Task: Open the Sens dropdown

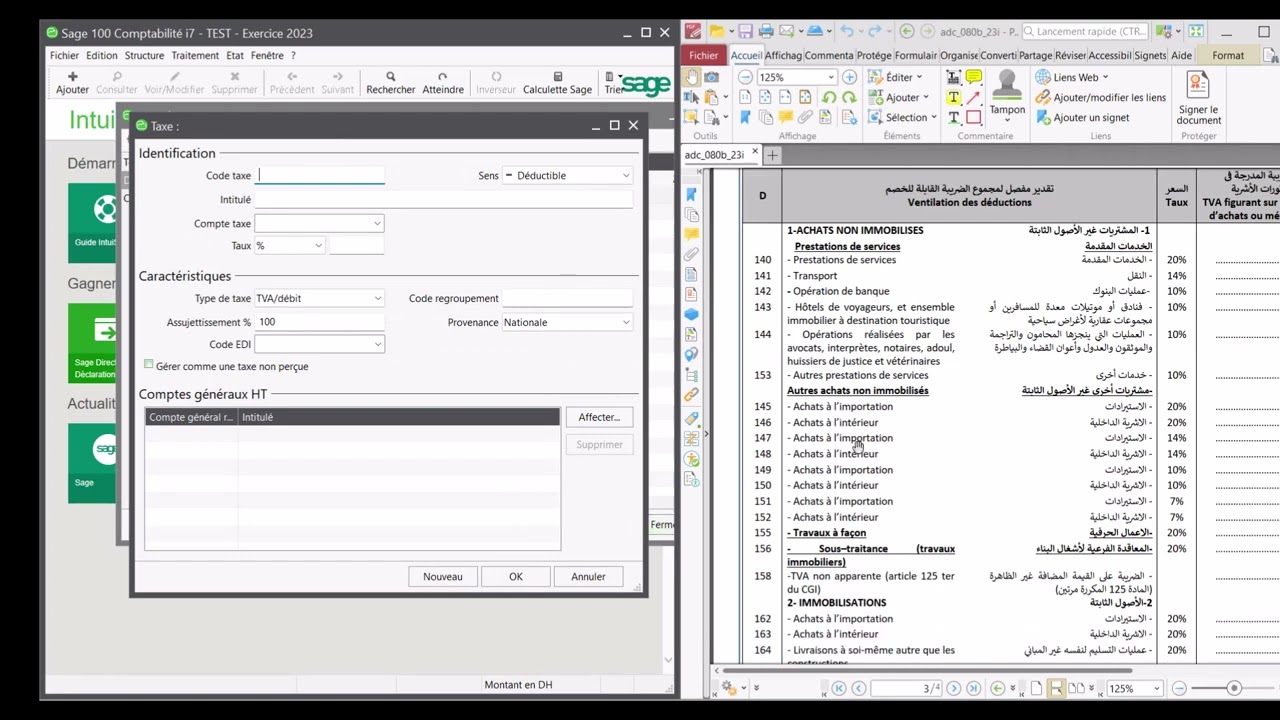Action: (568, 176)
